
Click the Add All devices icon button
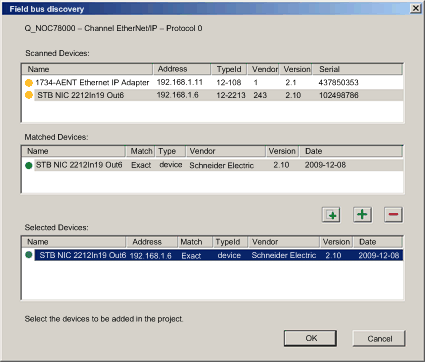tap(331, 215)
